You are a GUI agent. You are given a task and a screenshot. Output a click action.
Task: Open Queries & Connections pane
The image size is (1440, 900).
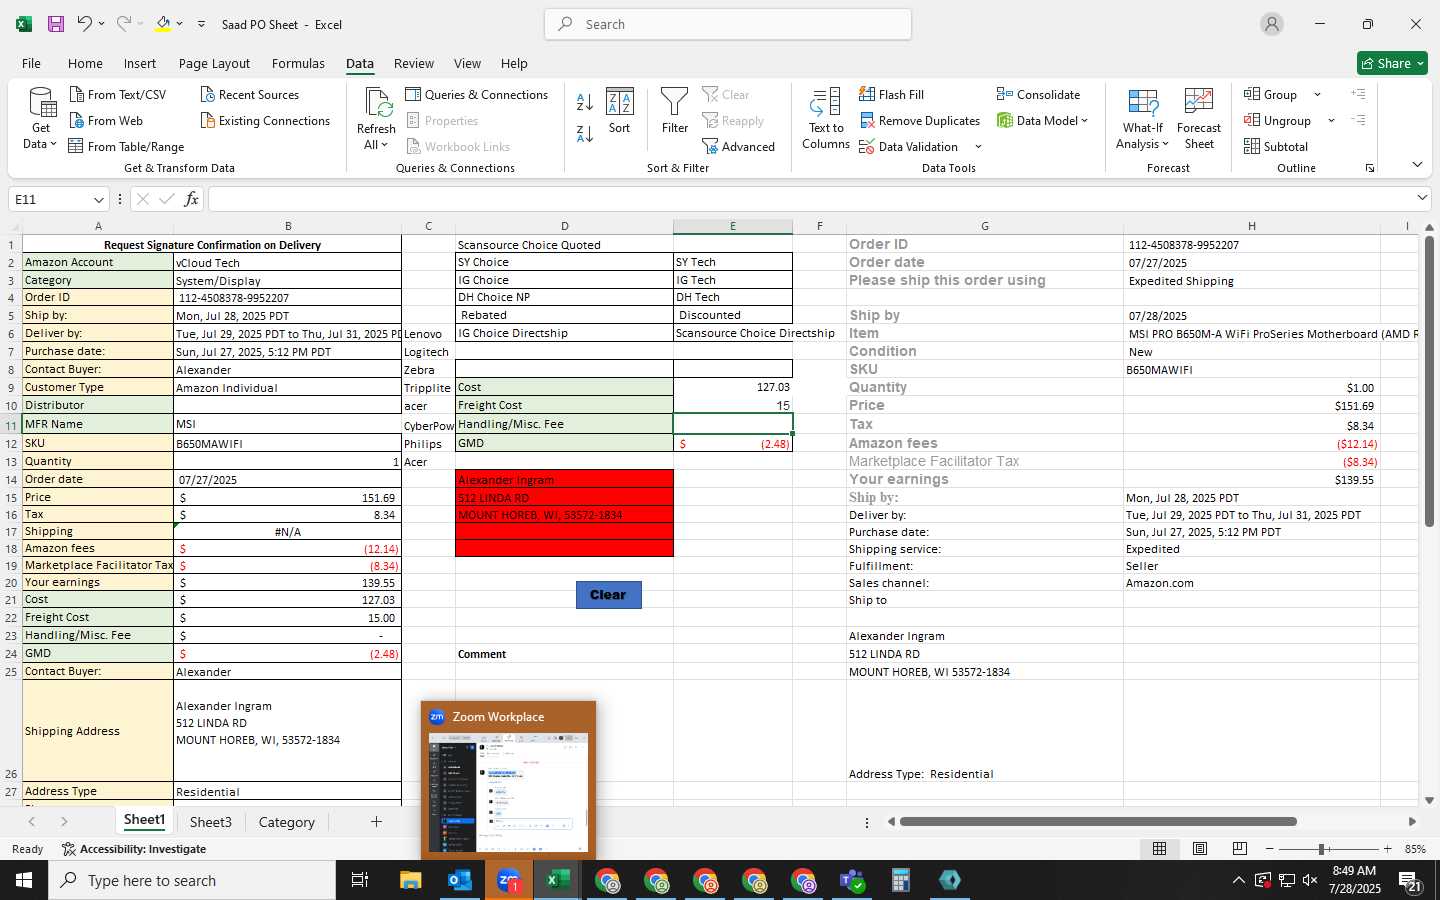coord(477,95)
